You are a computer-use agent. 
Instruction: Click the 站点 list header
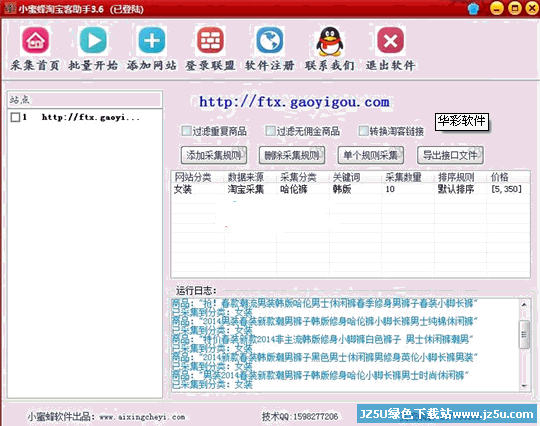click(x=84, y=100)
